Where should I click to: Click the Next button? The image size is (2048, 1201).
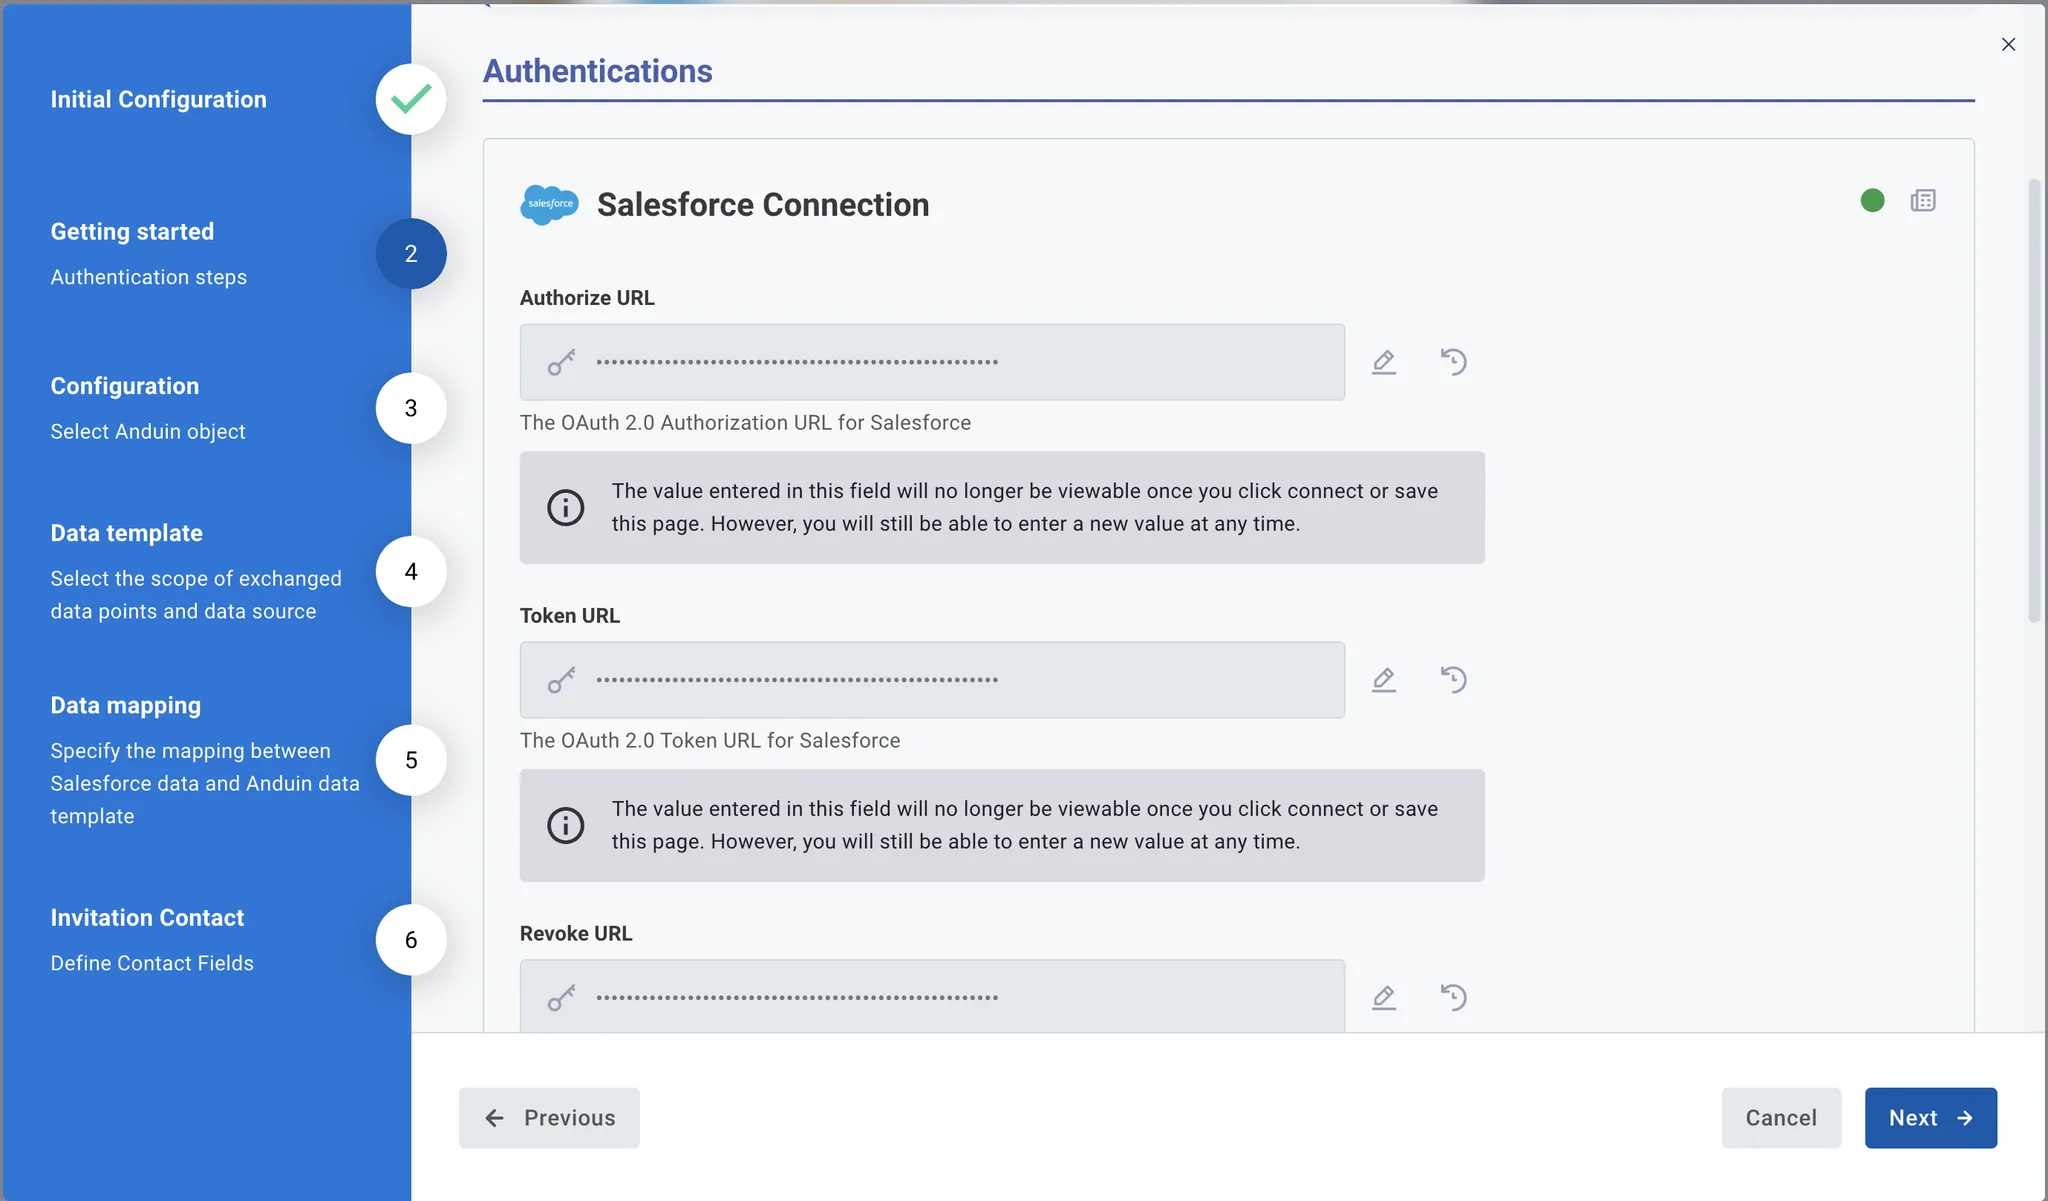pyautogui.click(x=1931, y=1118)
